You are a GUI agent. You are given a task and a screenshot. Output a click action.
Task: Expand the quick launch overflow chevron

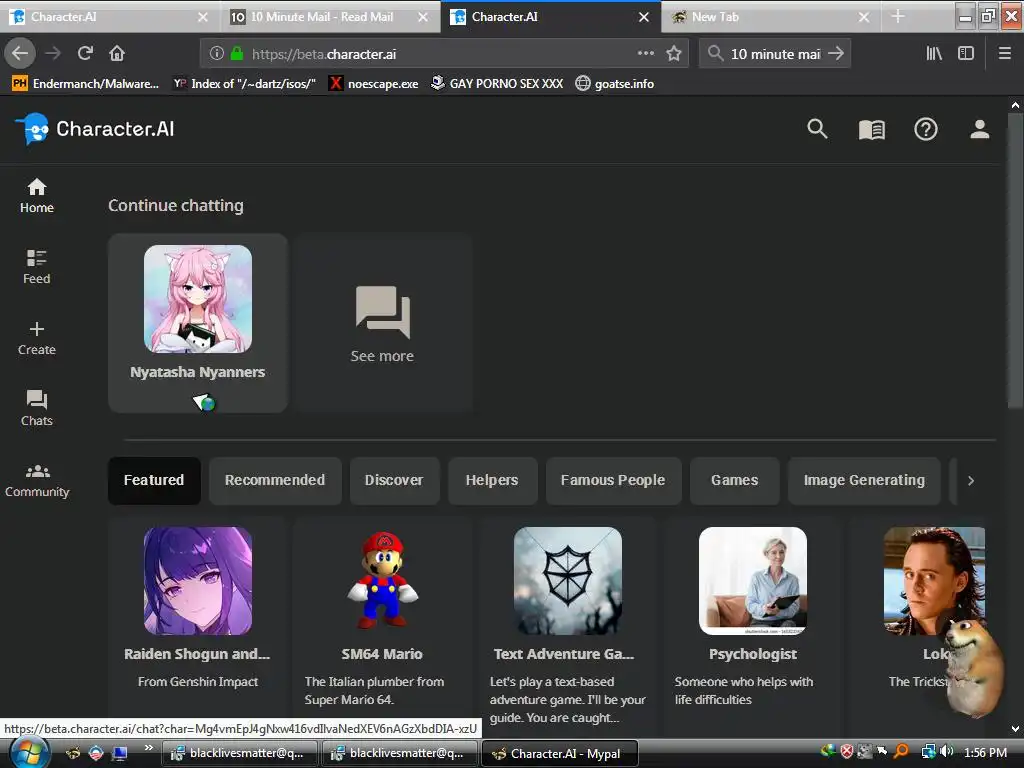149,747
